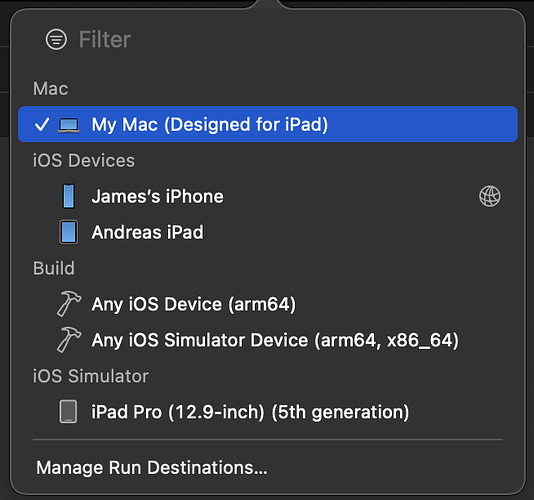This screenshot has width=534, height=500.
Task: Choose James's iPhone as destination
Action: [x=268, y=197]
